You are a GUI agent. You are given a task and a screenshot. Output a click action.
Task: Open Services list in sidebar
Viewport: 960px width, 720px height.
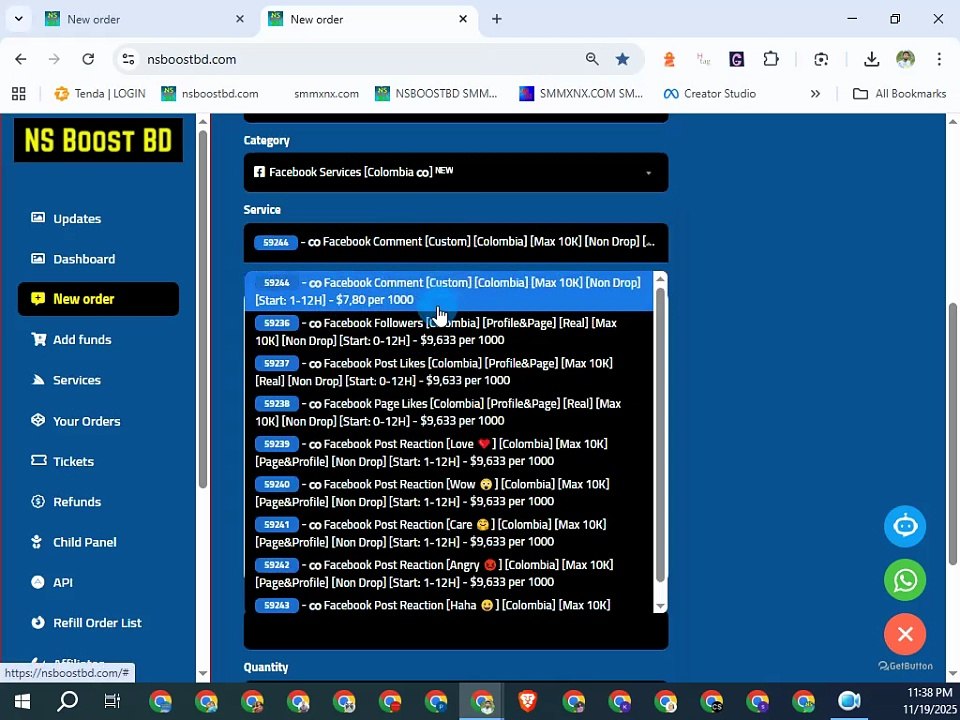66,380
